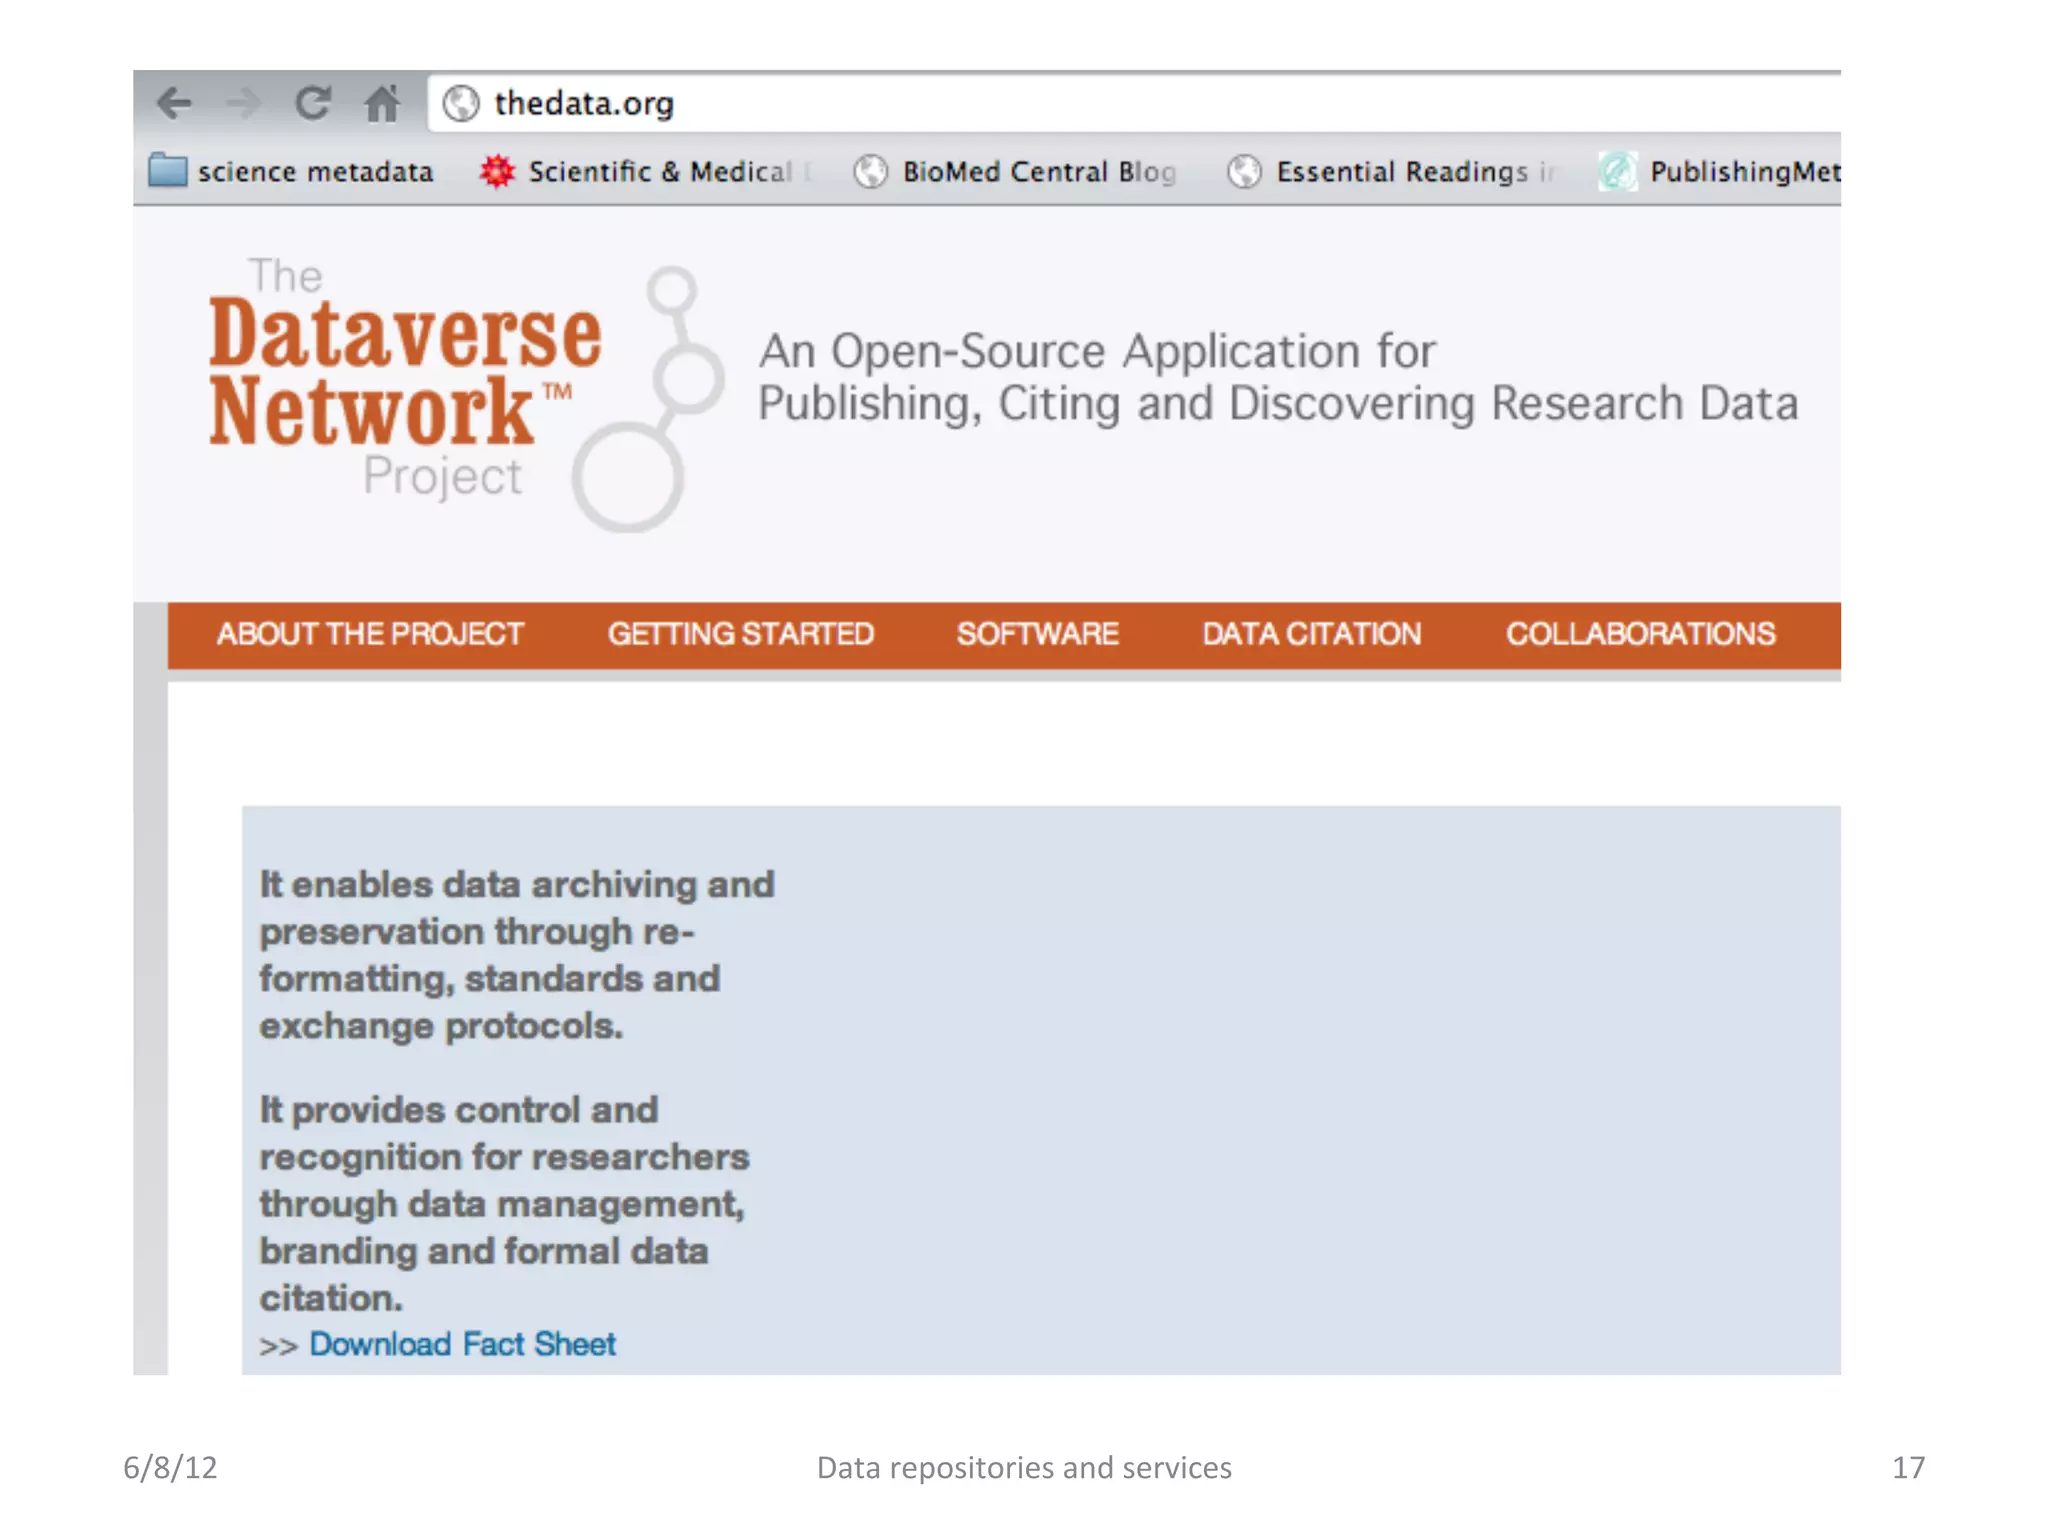
Task: Click the browser back arrow
Action: coord(175,103)
